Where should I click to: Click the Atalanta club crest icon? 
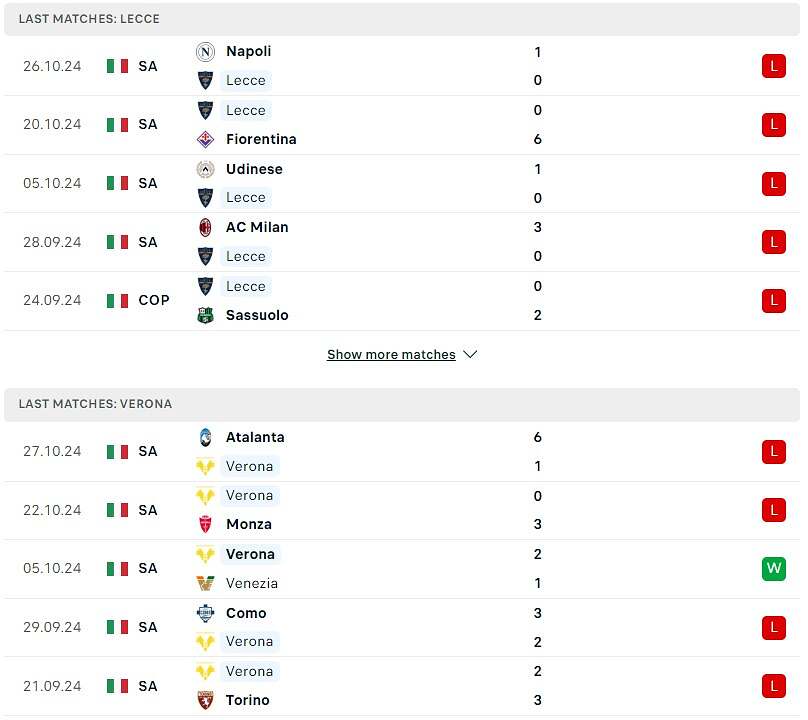coord(207,439)
